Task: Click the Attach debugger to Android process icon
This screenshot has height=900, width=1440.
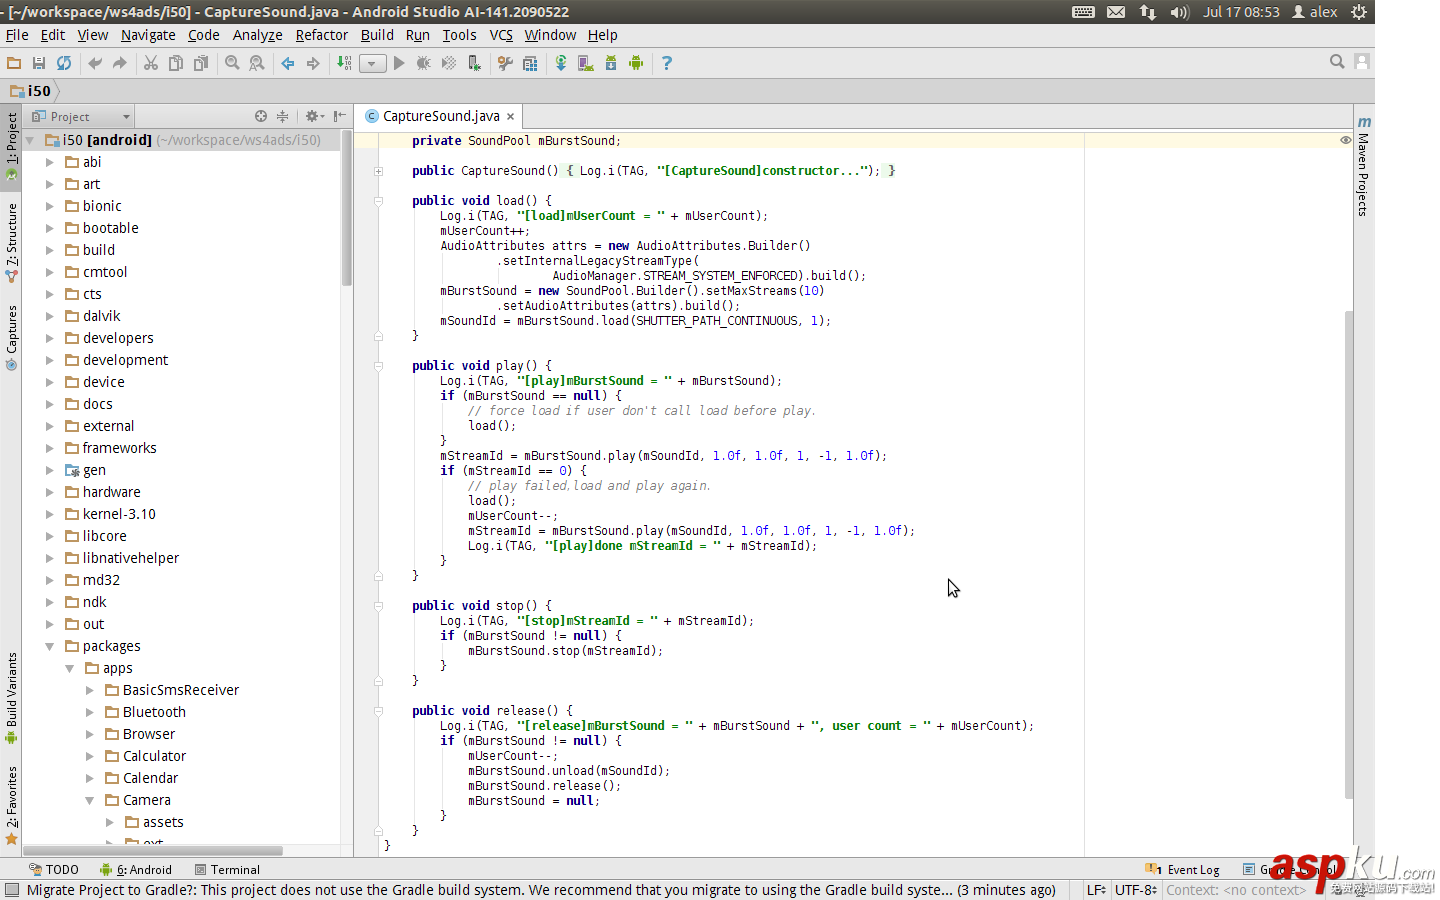Action: click(x=474, y=63)
